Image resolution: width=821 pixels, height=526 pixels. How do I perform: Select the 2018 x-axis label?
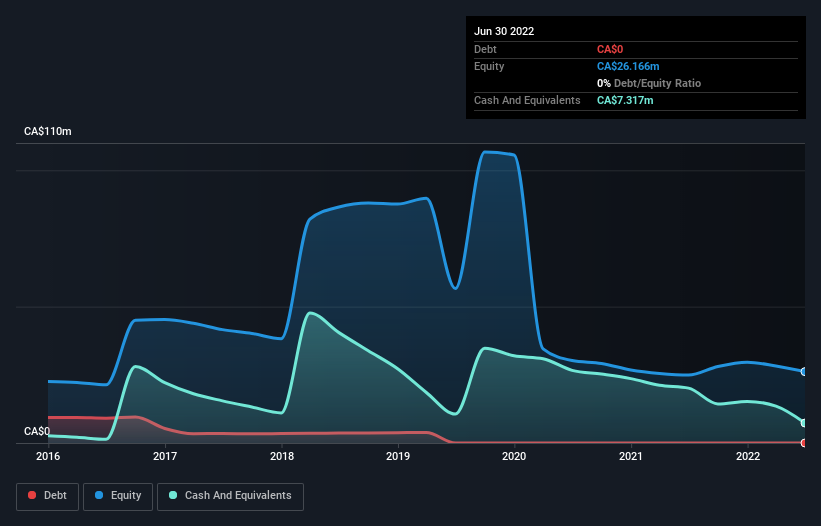(x=282, y=456)
